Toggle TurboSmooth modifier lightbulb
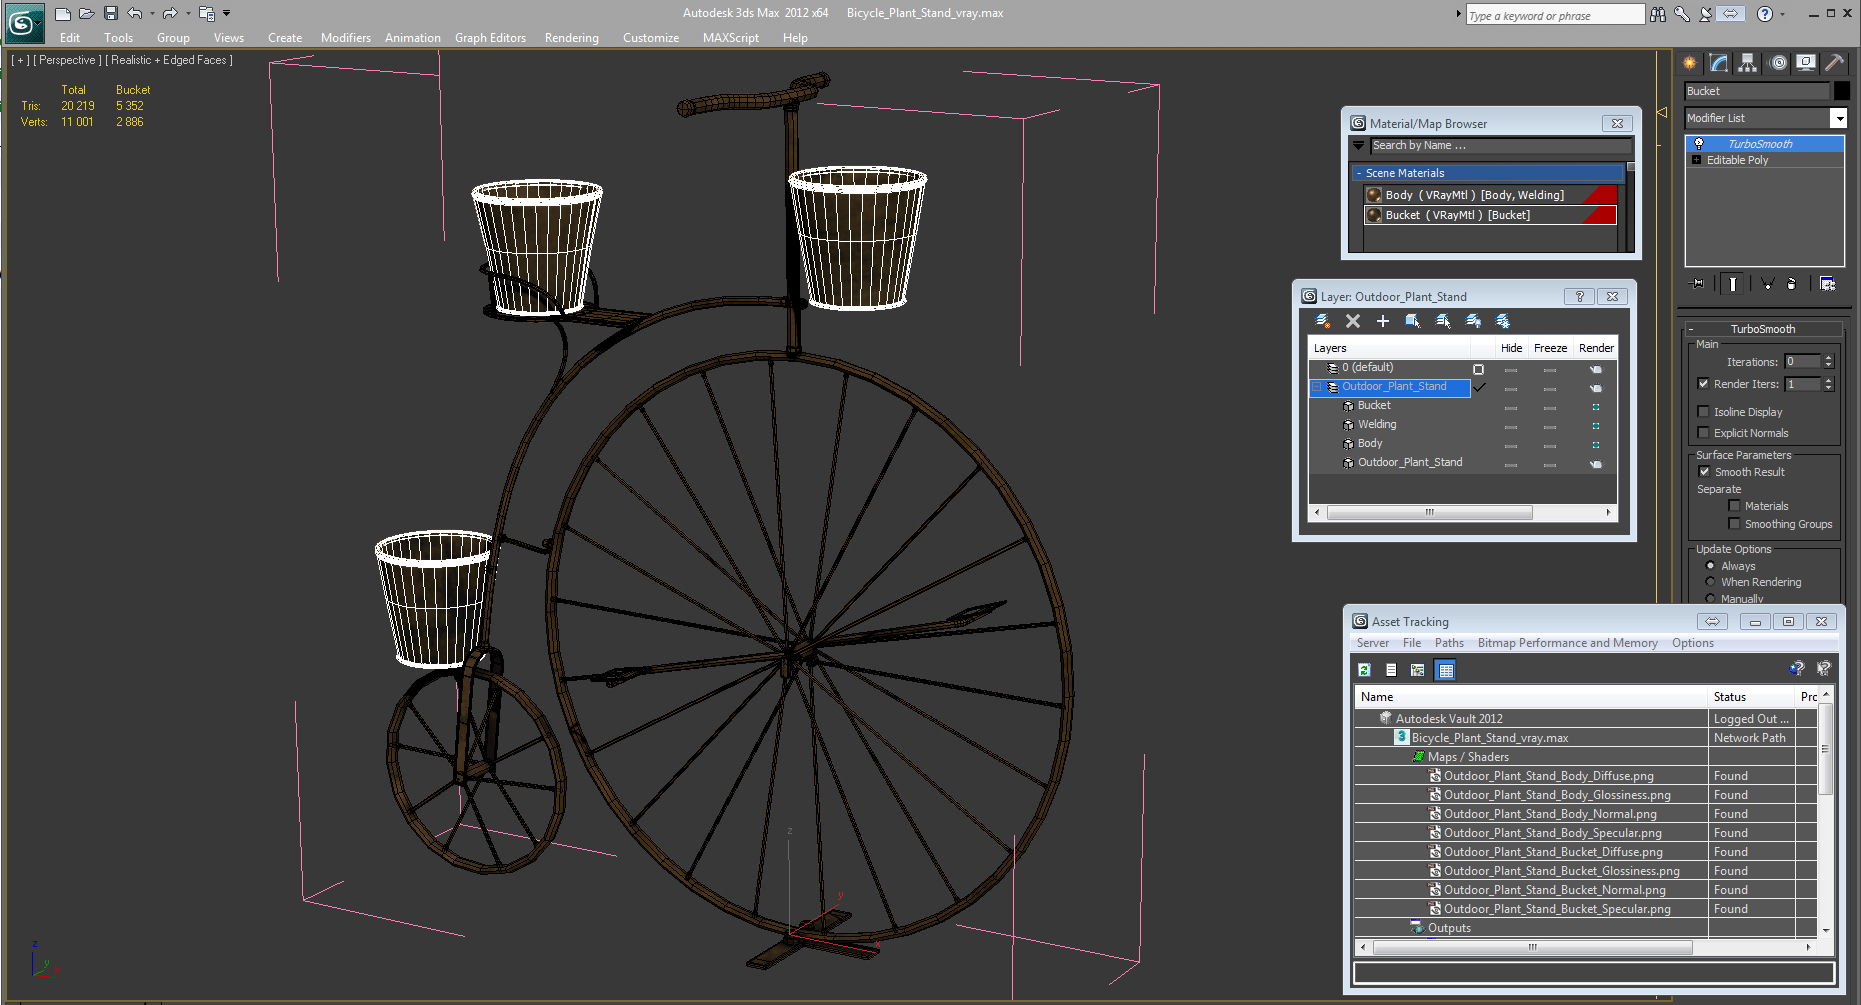The width and height of the screenshot is (1861, 1005). [1699, 144]
